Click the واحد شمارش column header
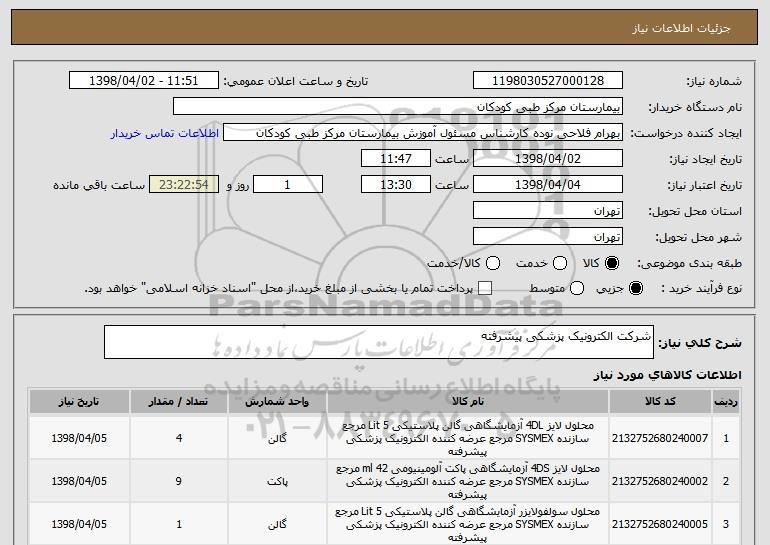The width and height of the screenshot is (770, 545). (277, 402)
